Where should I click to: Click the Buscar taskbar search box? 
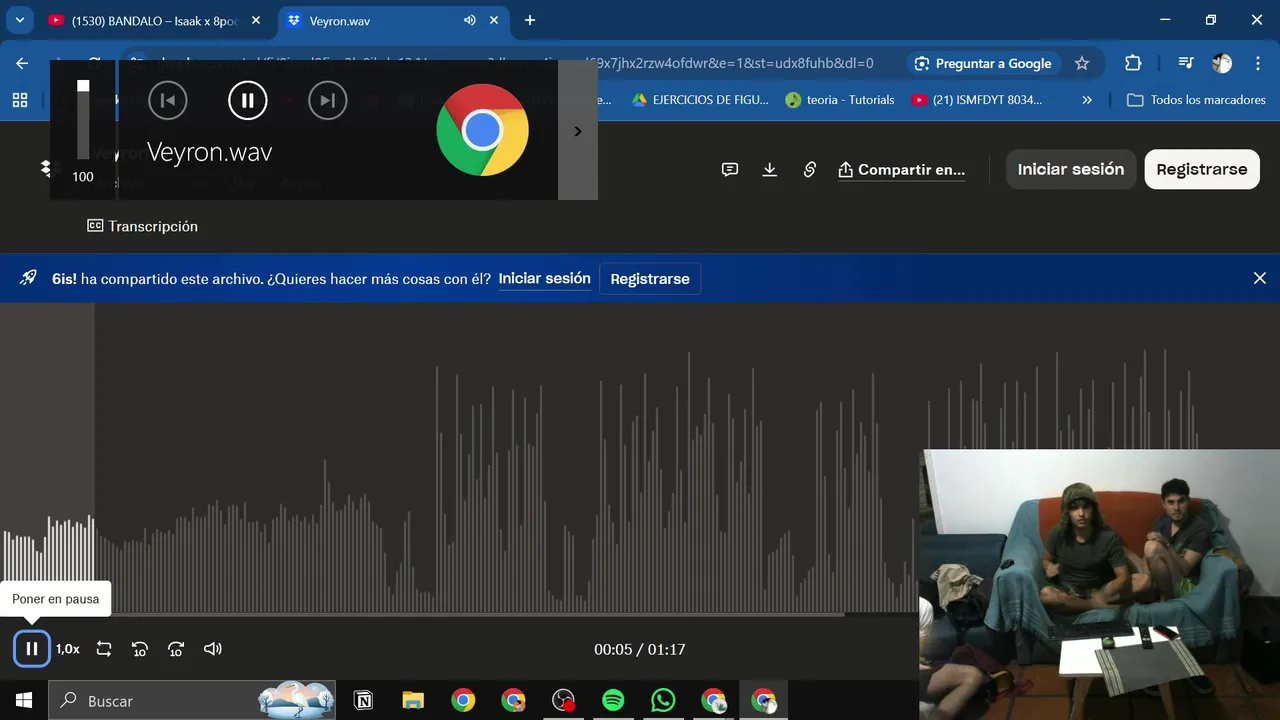point(192,701)
